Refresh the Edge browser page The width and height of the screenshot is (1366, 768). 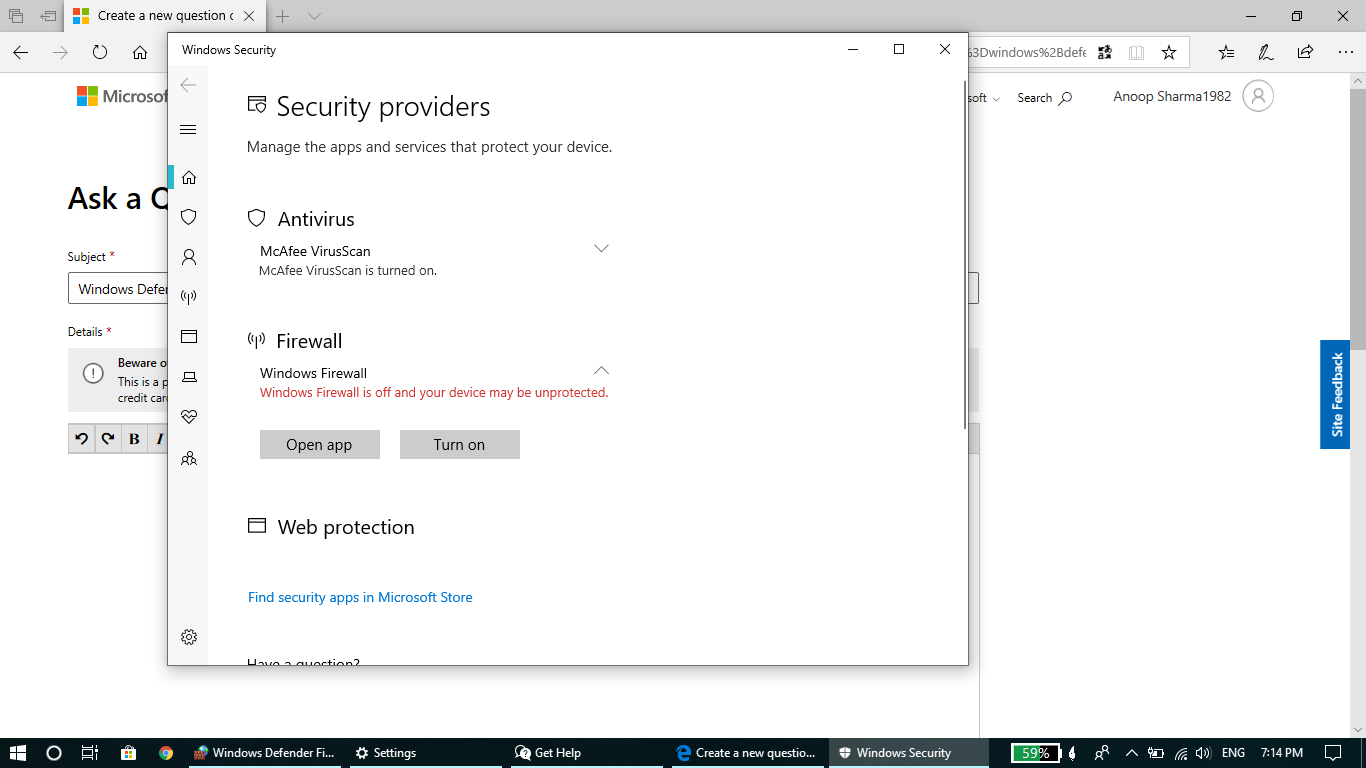click(x=100, y=52)
